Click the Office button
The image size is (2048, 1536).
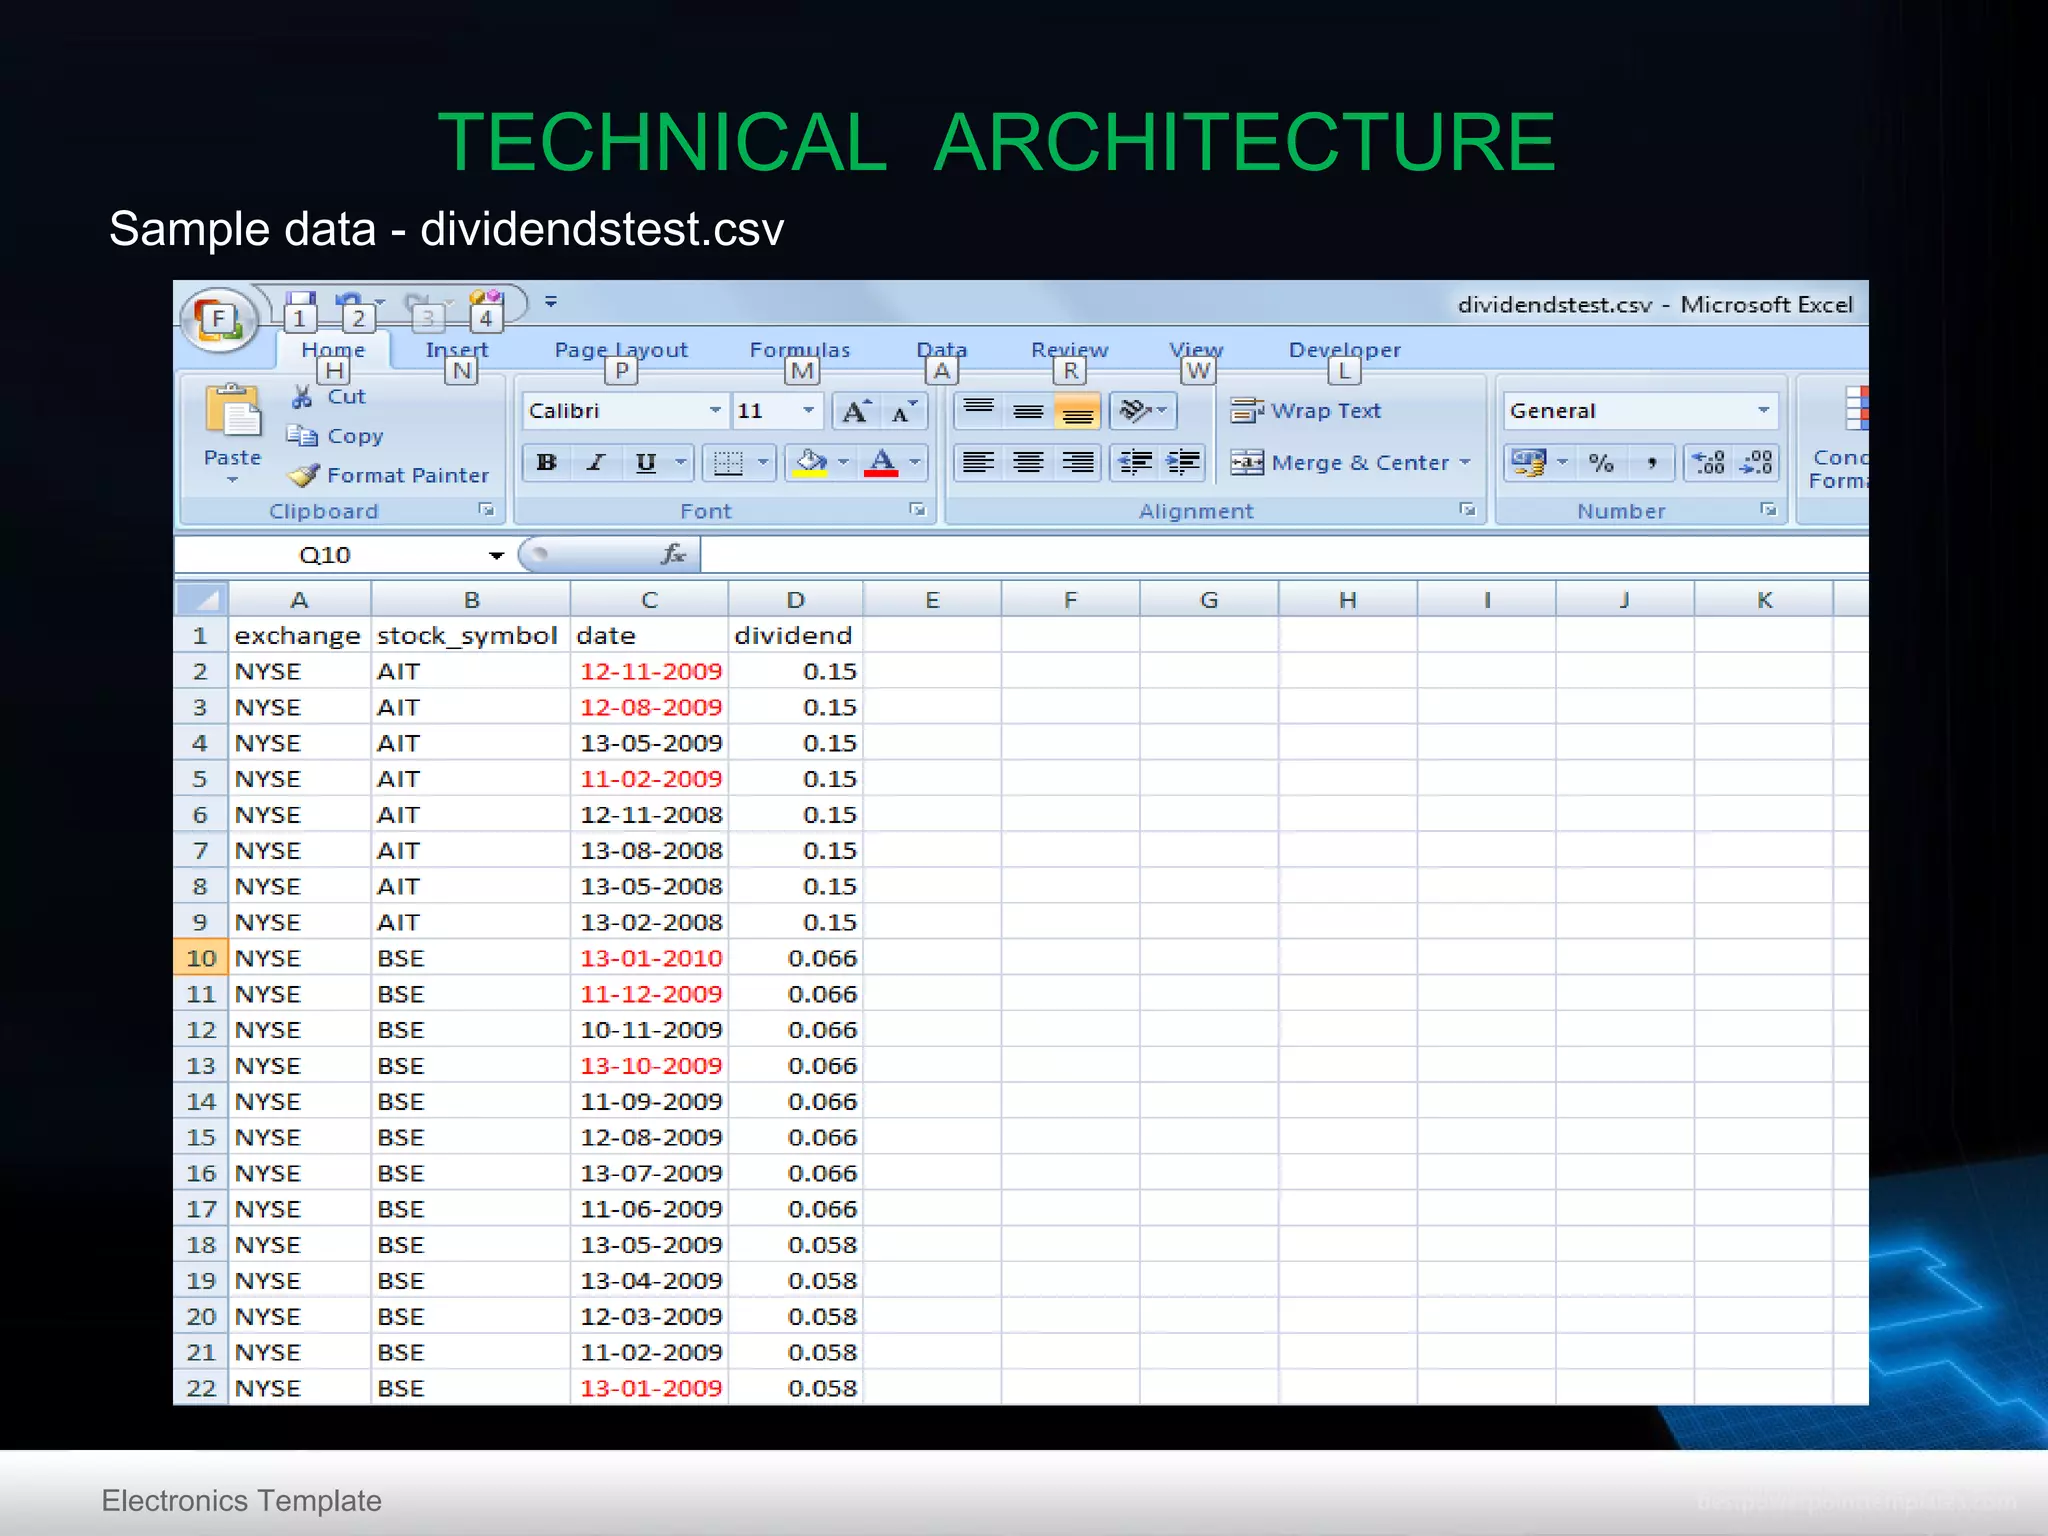click(x=219, y=321)
